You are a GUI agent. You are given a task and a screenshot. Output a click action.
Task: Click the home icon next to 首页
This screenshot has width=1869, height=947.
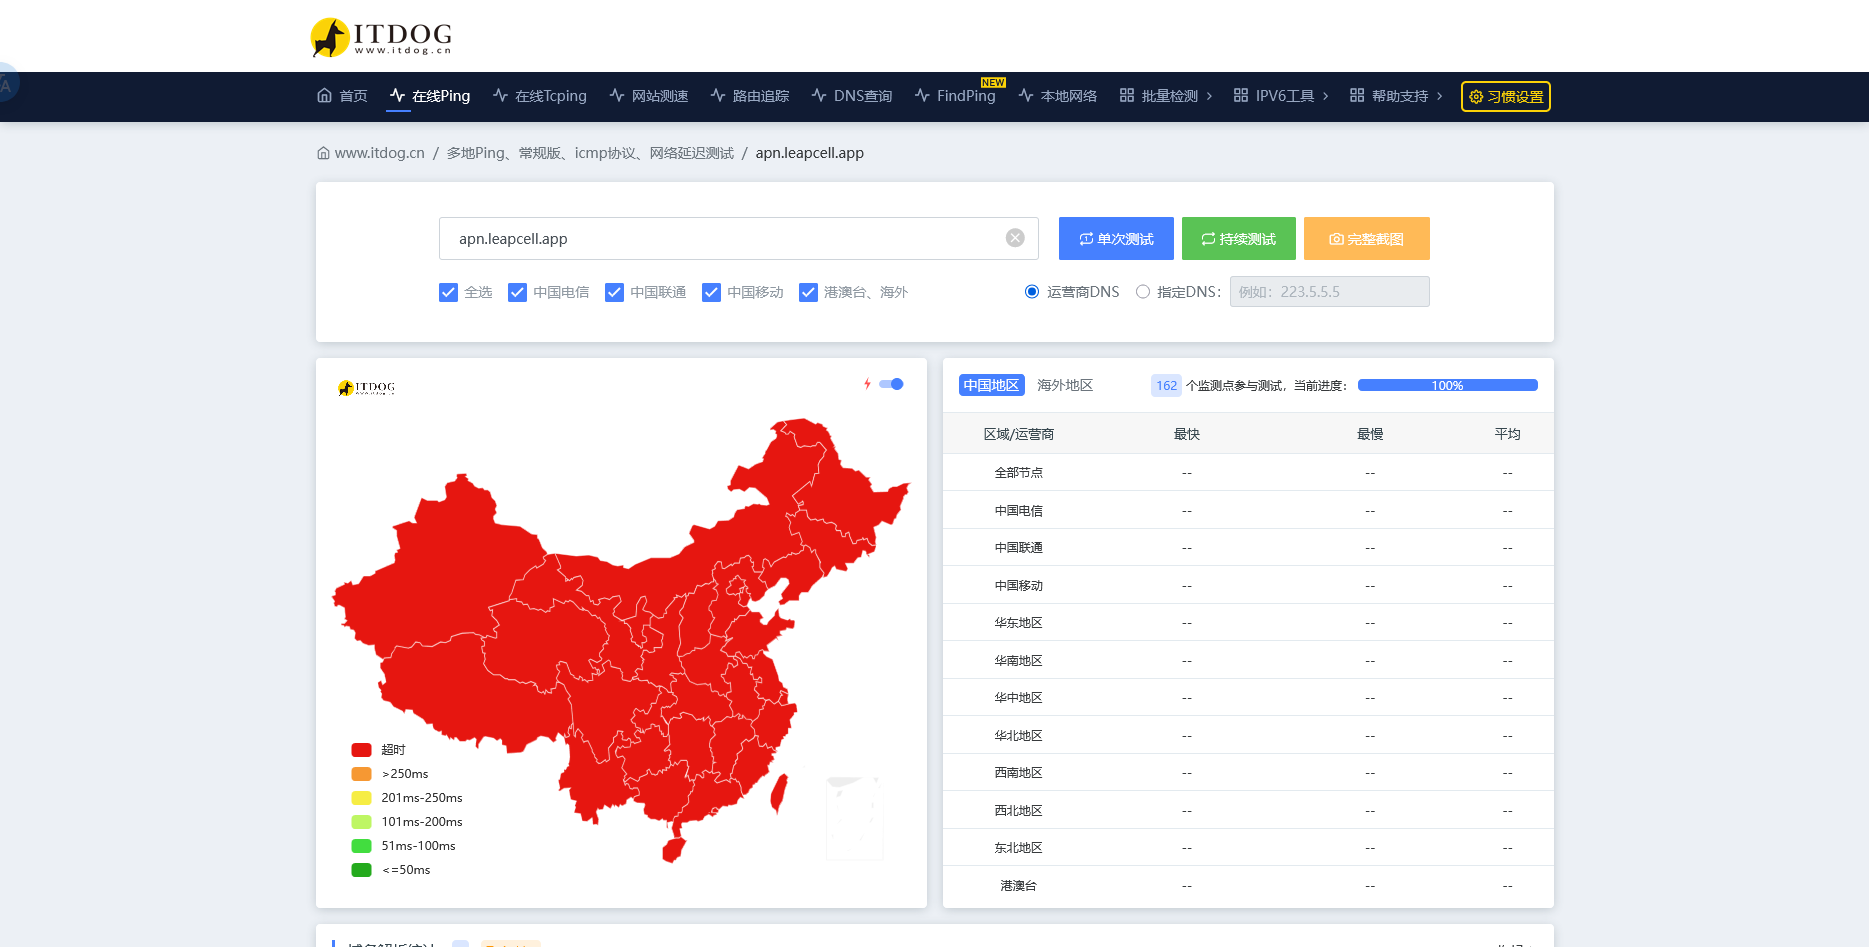[324, 95]
